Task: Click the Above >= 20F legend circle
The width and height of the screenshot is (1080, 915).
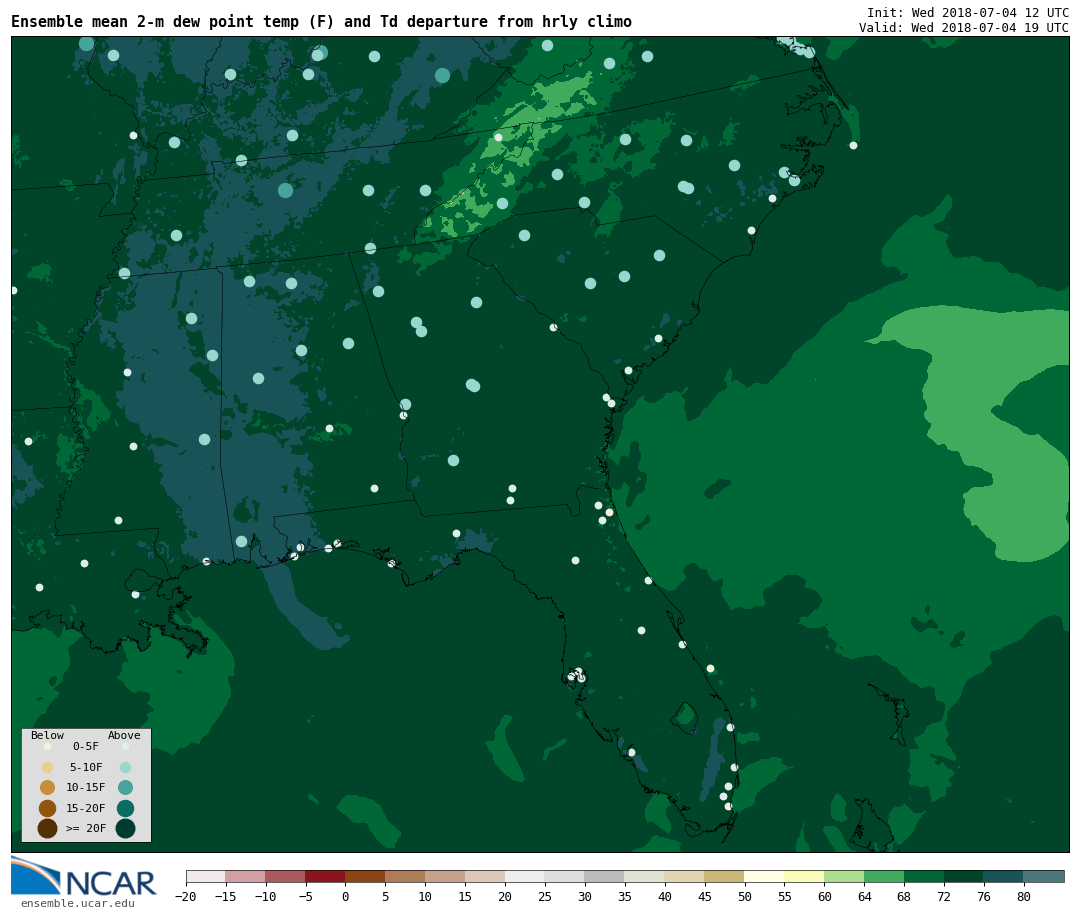Action: point(125,828)
